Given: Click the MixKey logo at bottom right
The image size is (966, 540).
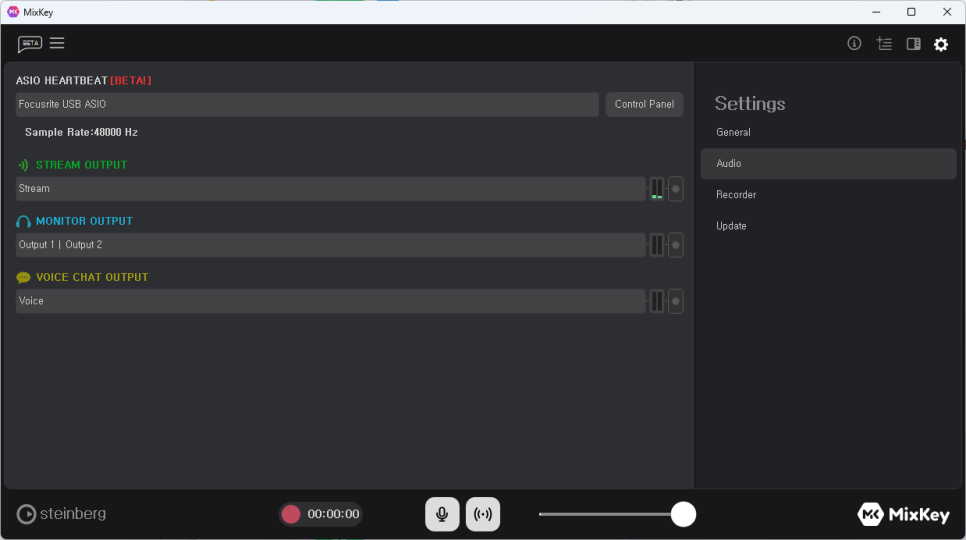Looking at the screenshot, I should point(903,514).
